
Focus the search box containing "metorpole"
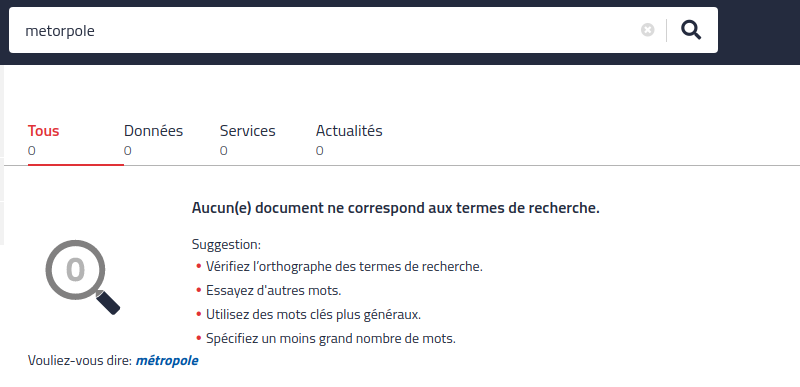327,31
